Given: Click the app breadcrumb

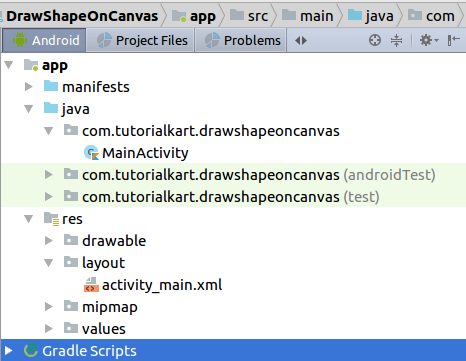Looking at the screenshot, I should pyautogui.click(x=194, y=16).
